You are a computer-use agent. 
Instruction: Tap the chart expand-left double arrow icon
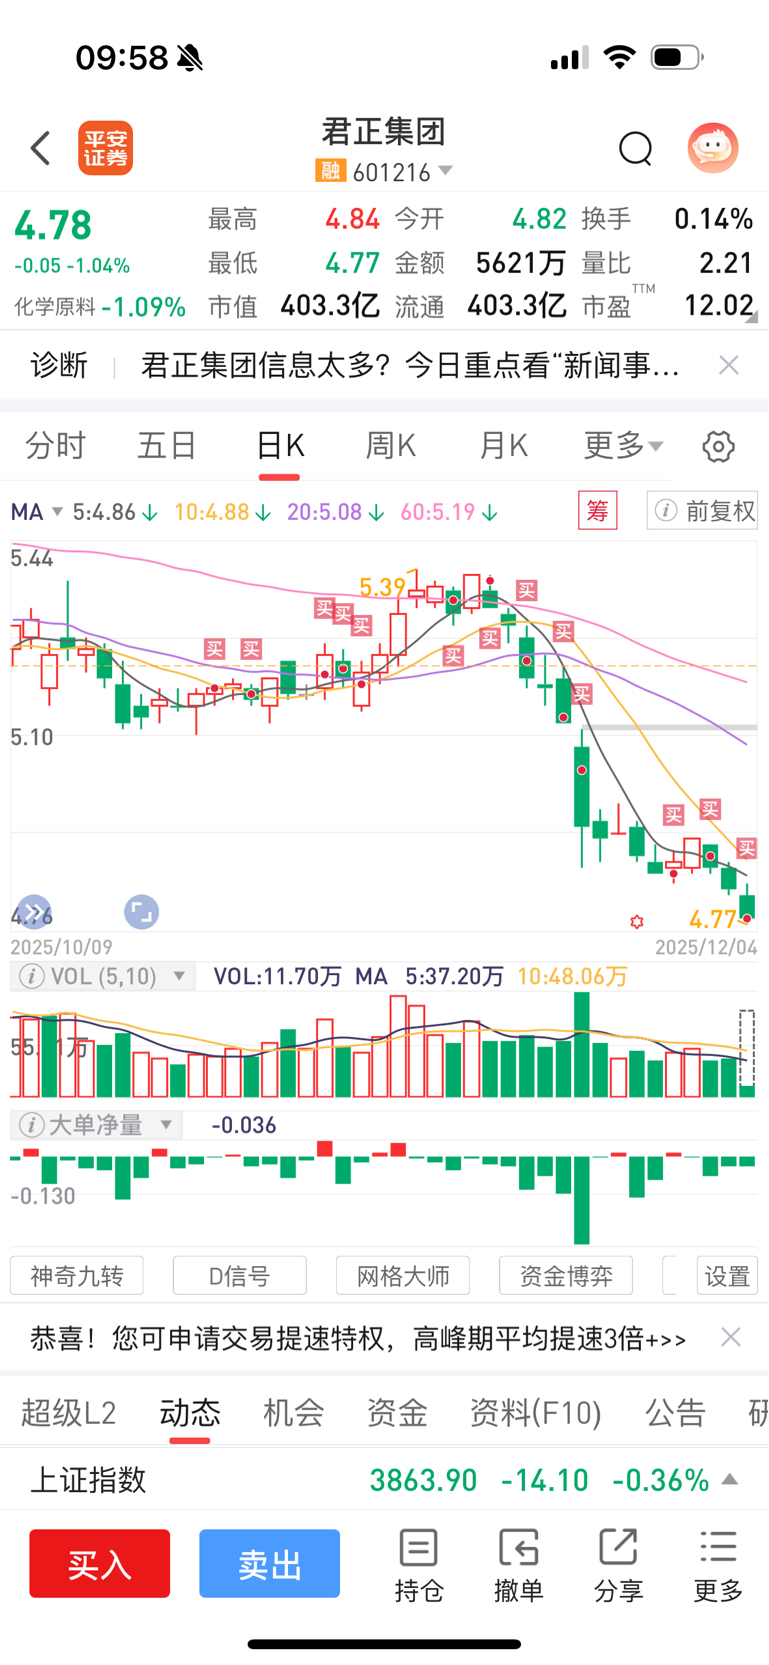pos(33,911)
